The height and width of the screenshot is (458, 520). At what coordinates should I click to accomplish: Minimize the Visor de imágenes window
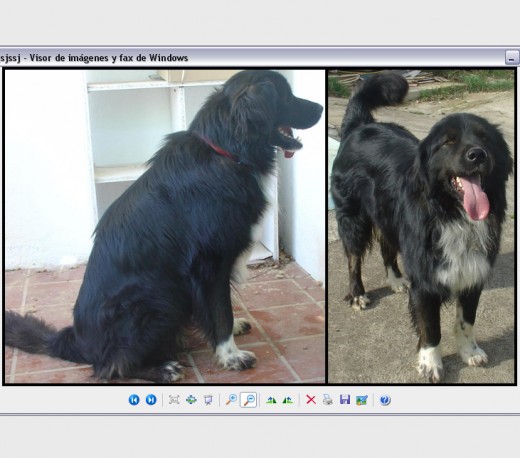pyautogui.click(x=512, y=57)
